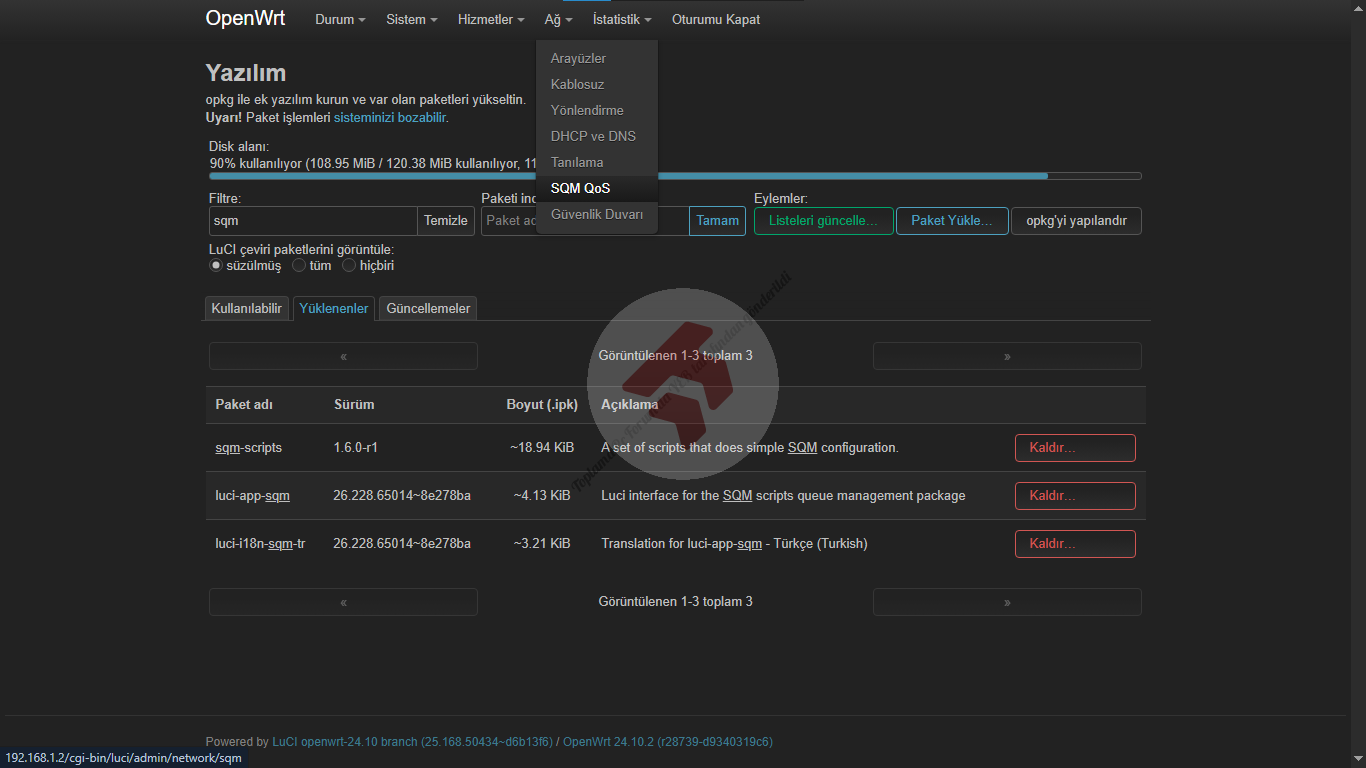Image resolution: width=1366 pixels, height=768 pixels.
Task: Confirm package install with Tamam button
Action: tap(717, 221)
